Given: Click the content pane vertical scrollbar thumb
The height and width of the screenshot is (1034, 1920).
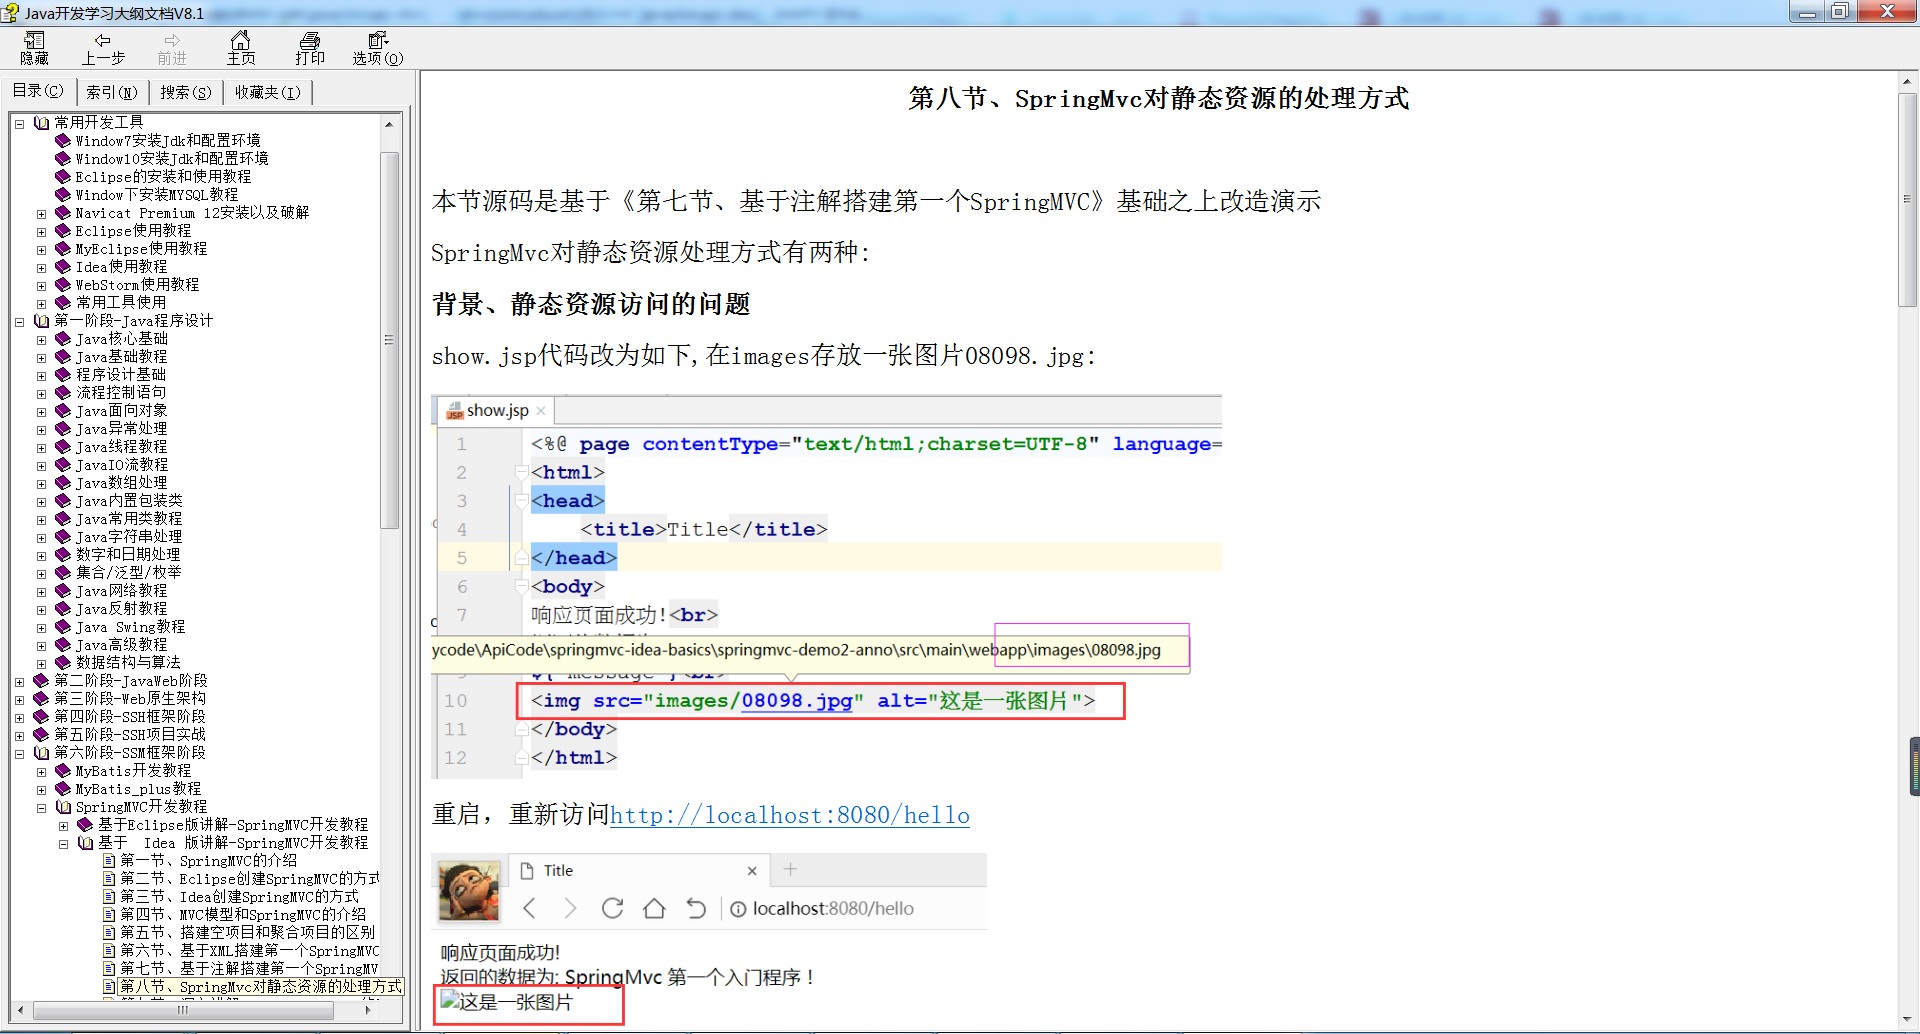Looking at the screenshot, I should (1907, 200).
